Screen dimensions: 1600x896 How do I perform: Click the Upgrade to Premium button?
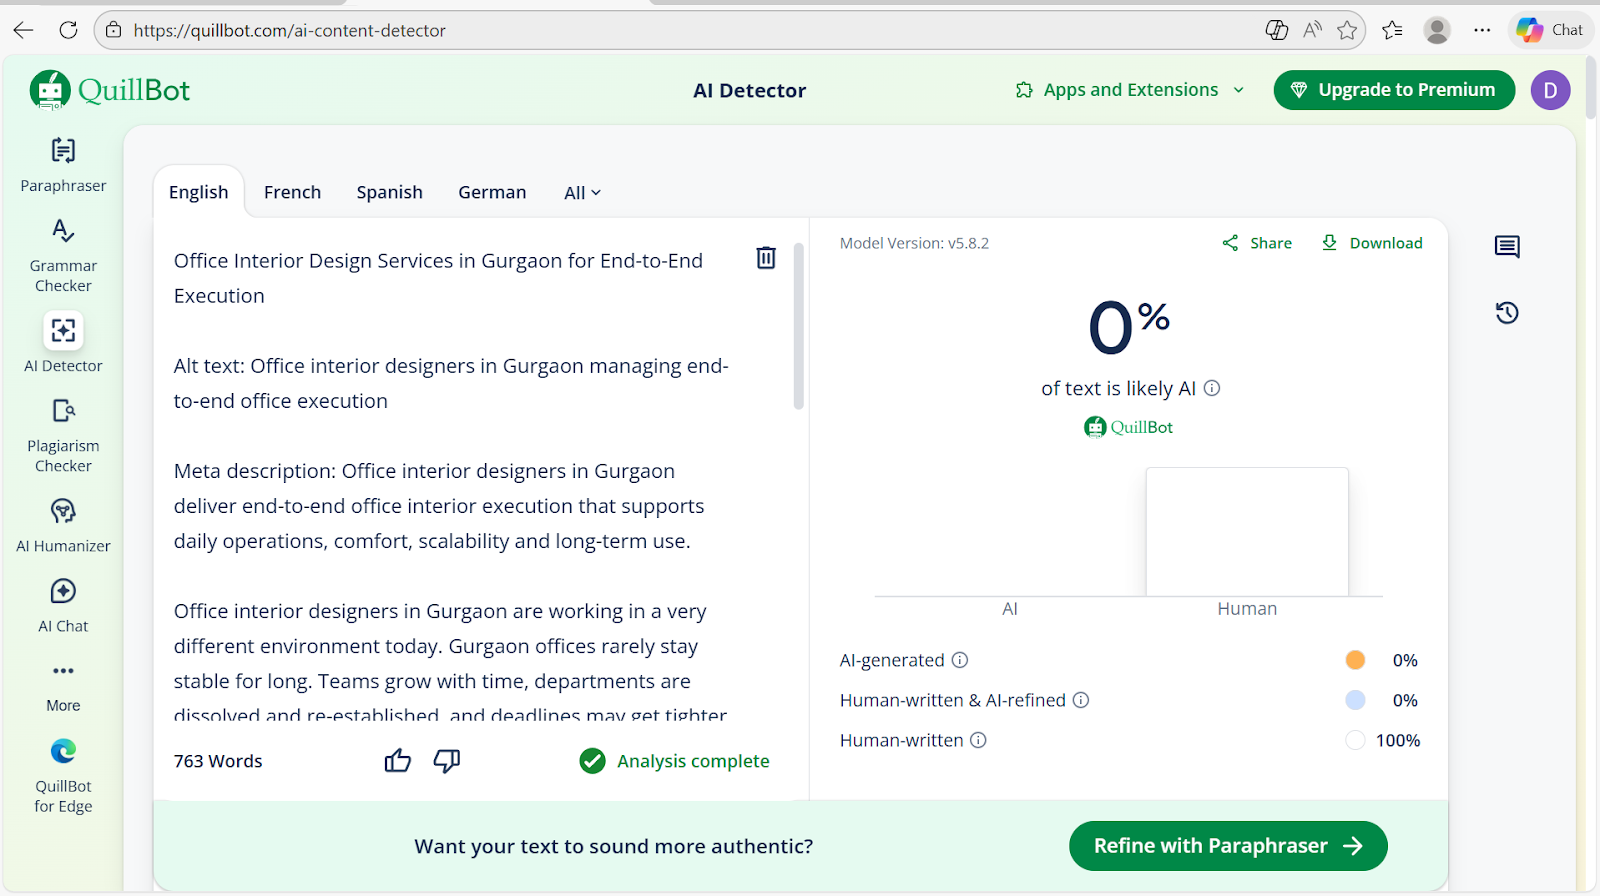coord(1394,90)
